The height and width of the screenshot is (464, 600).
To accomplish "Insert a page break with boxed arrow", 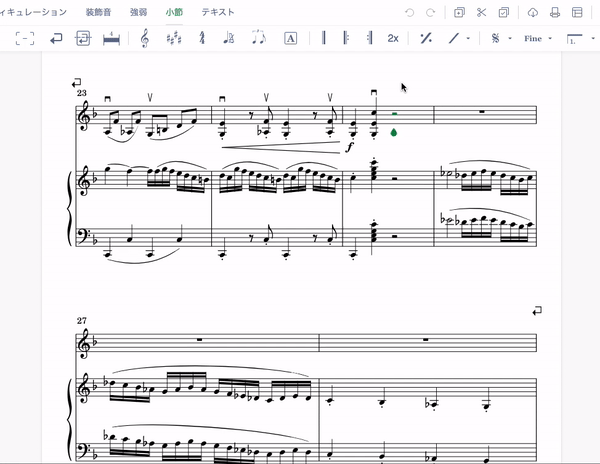I will (83, 39).
